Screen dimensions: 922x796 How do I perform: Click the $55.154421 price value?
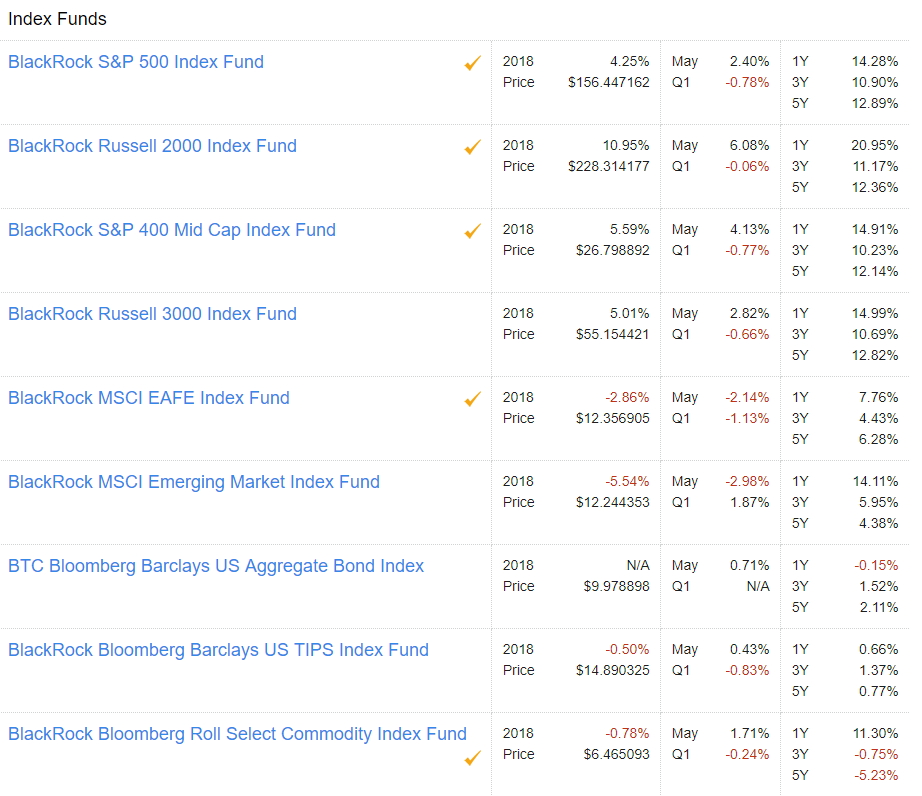click(x=613, y=335)
